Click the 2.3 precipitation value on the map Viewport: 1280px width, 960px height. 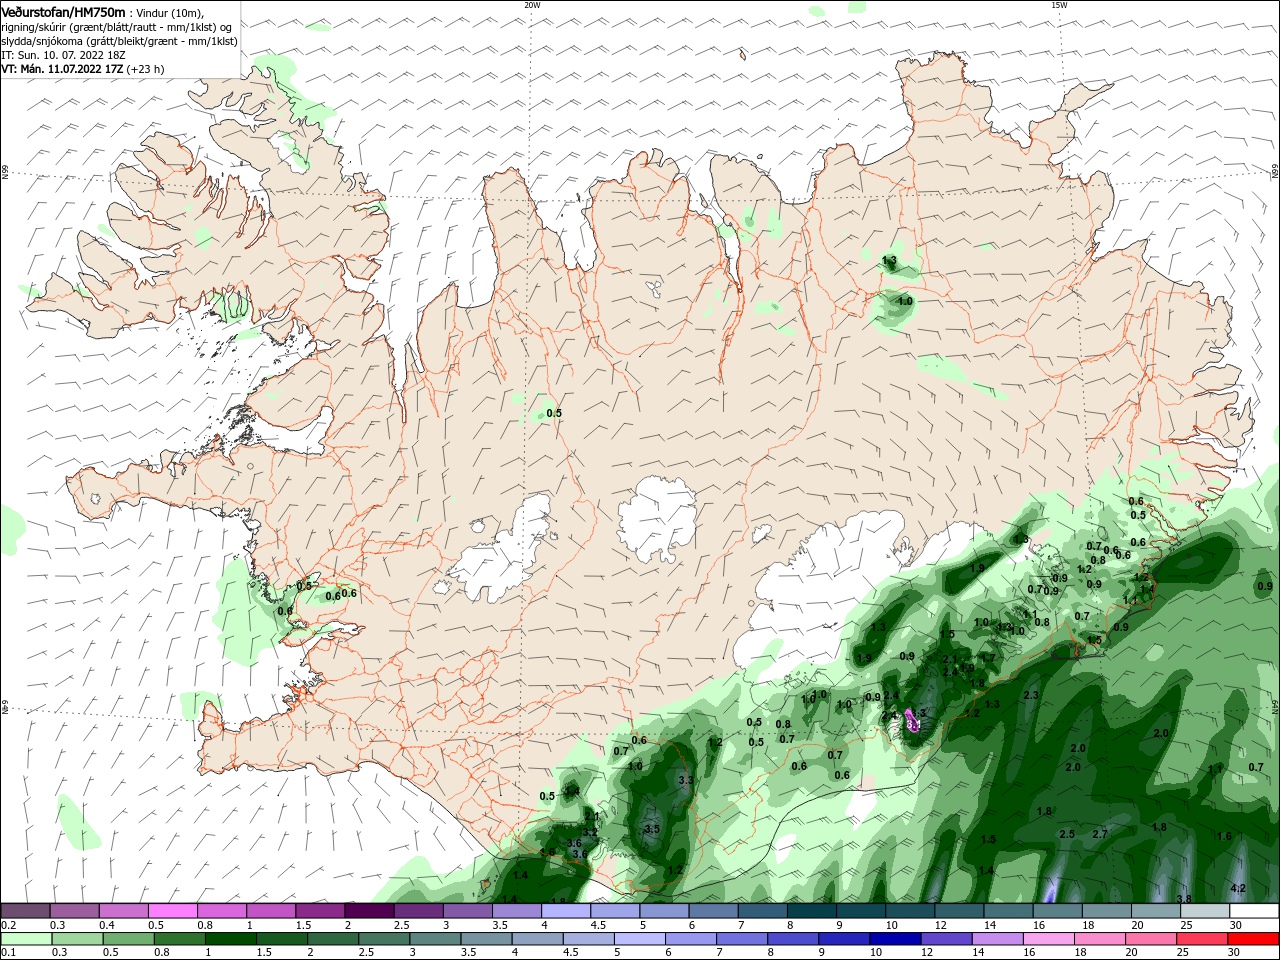[x=1031, y=695]
